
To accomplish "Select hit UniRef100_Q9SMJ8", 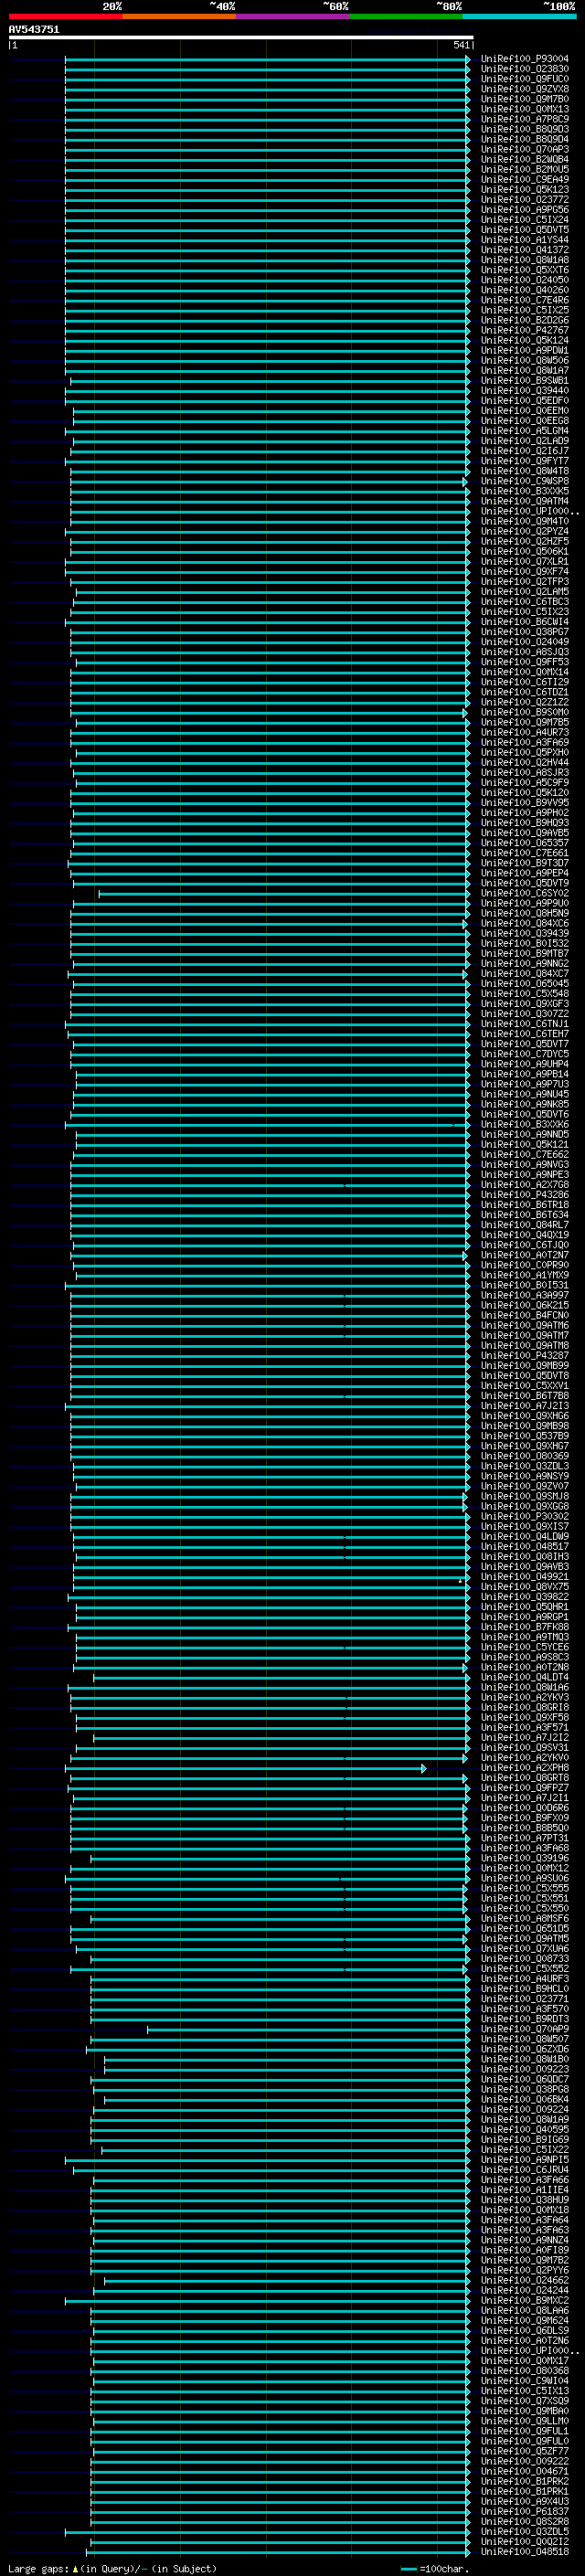I will [525, 1496].
